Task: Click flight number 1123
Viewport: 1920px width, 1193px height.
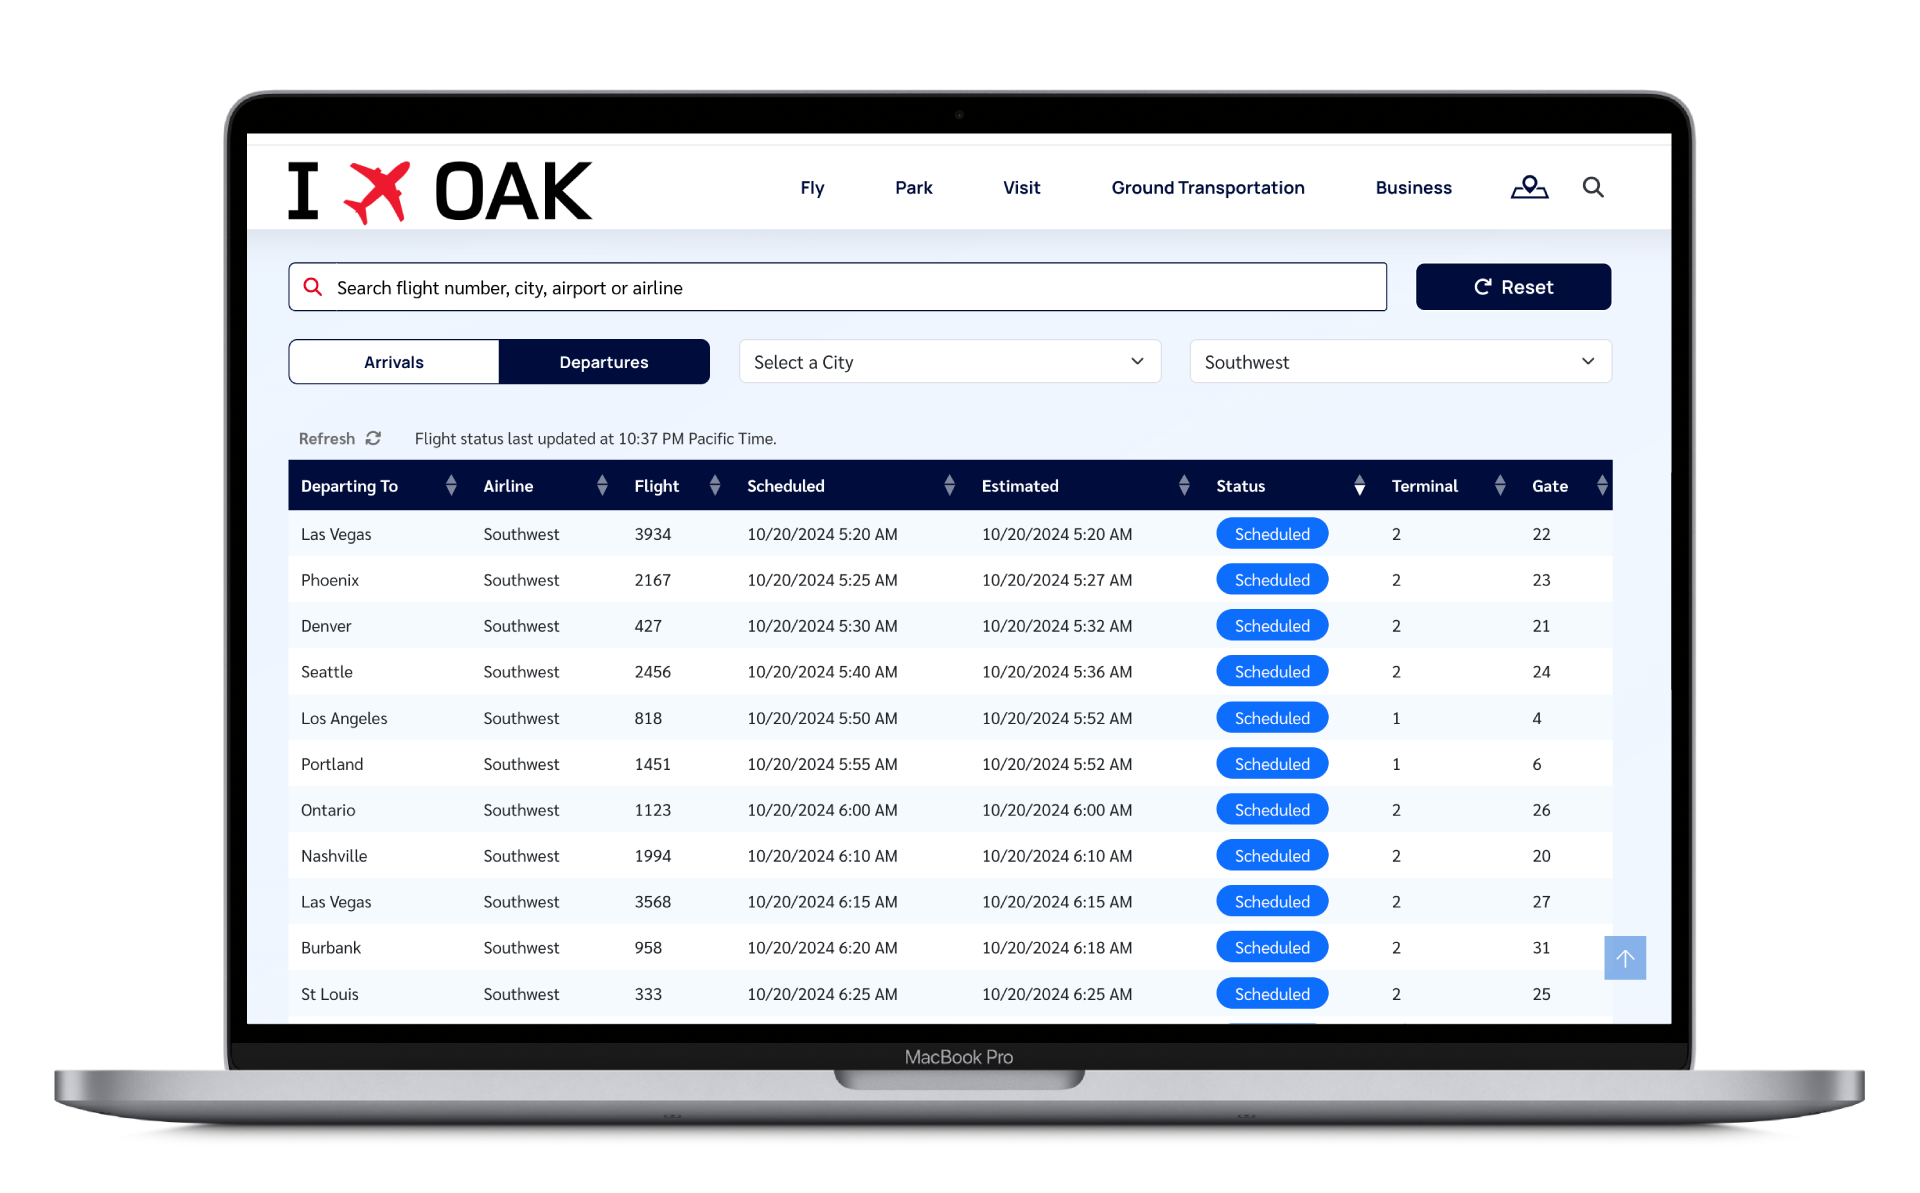Action: (x=652, y=810)
